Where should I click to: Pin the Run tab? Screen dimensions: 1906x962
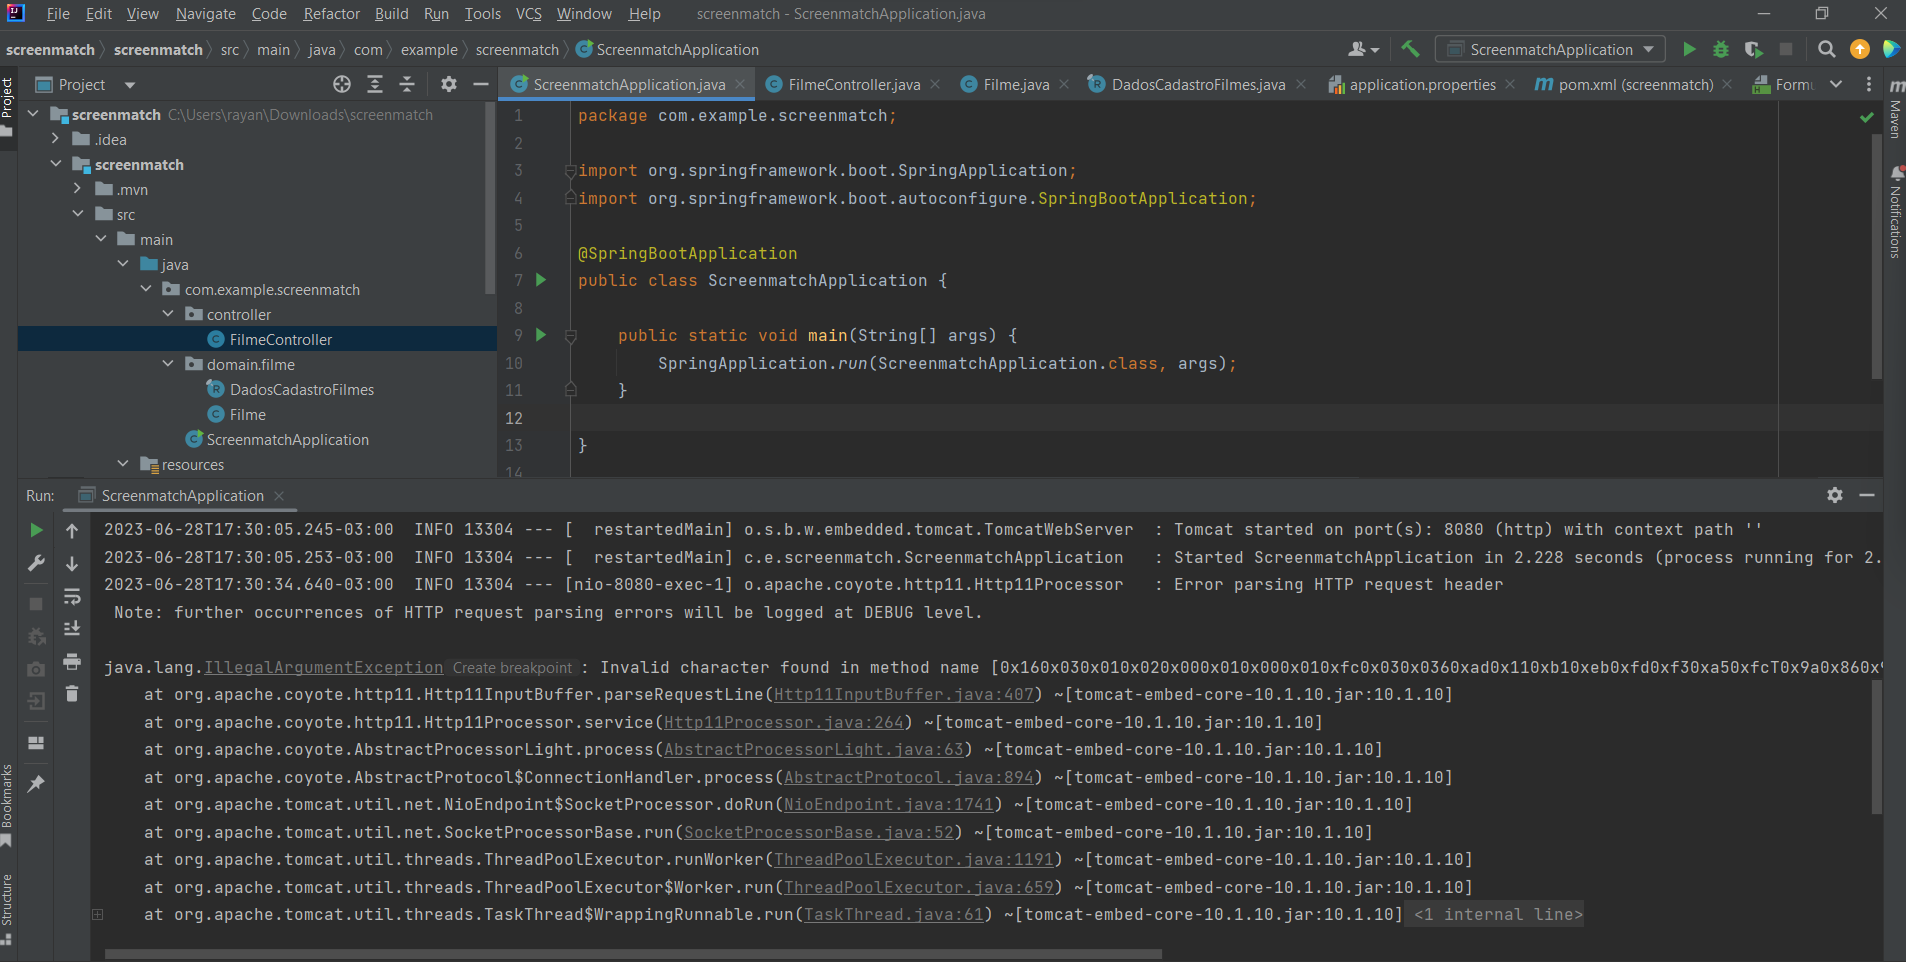pos(36,784)
